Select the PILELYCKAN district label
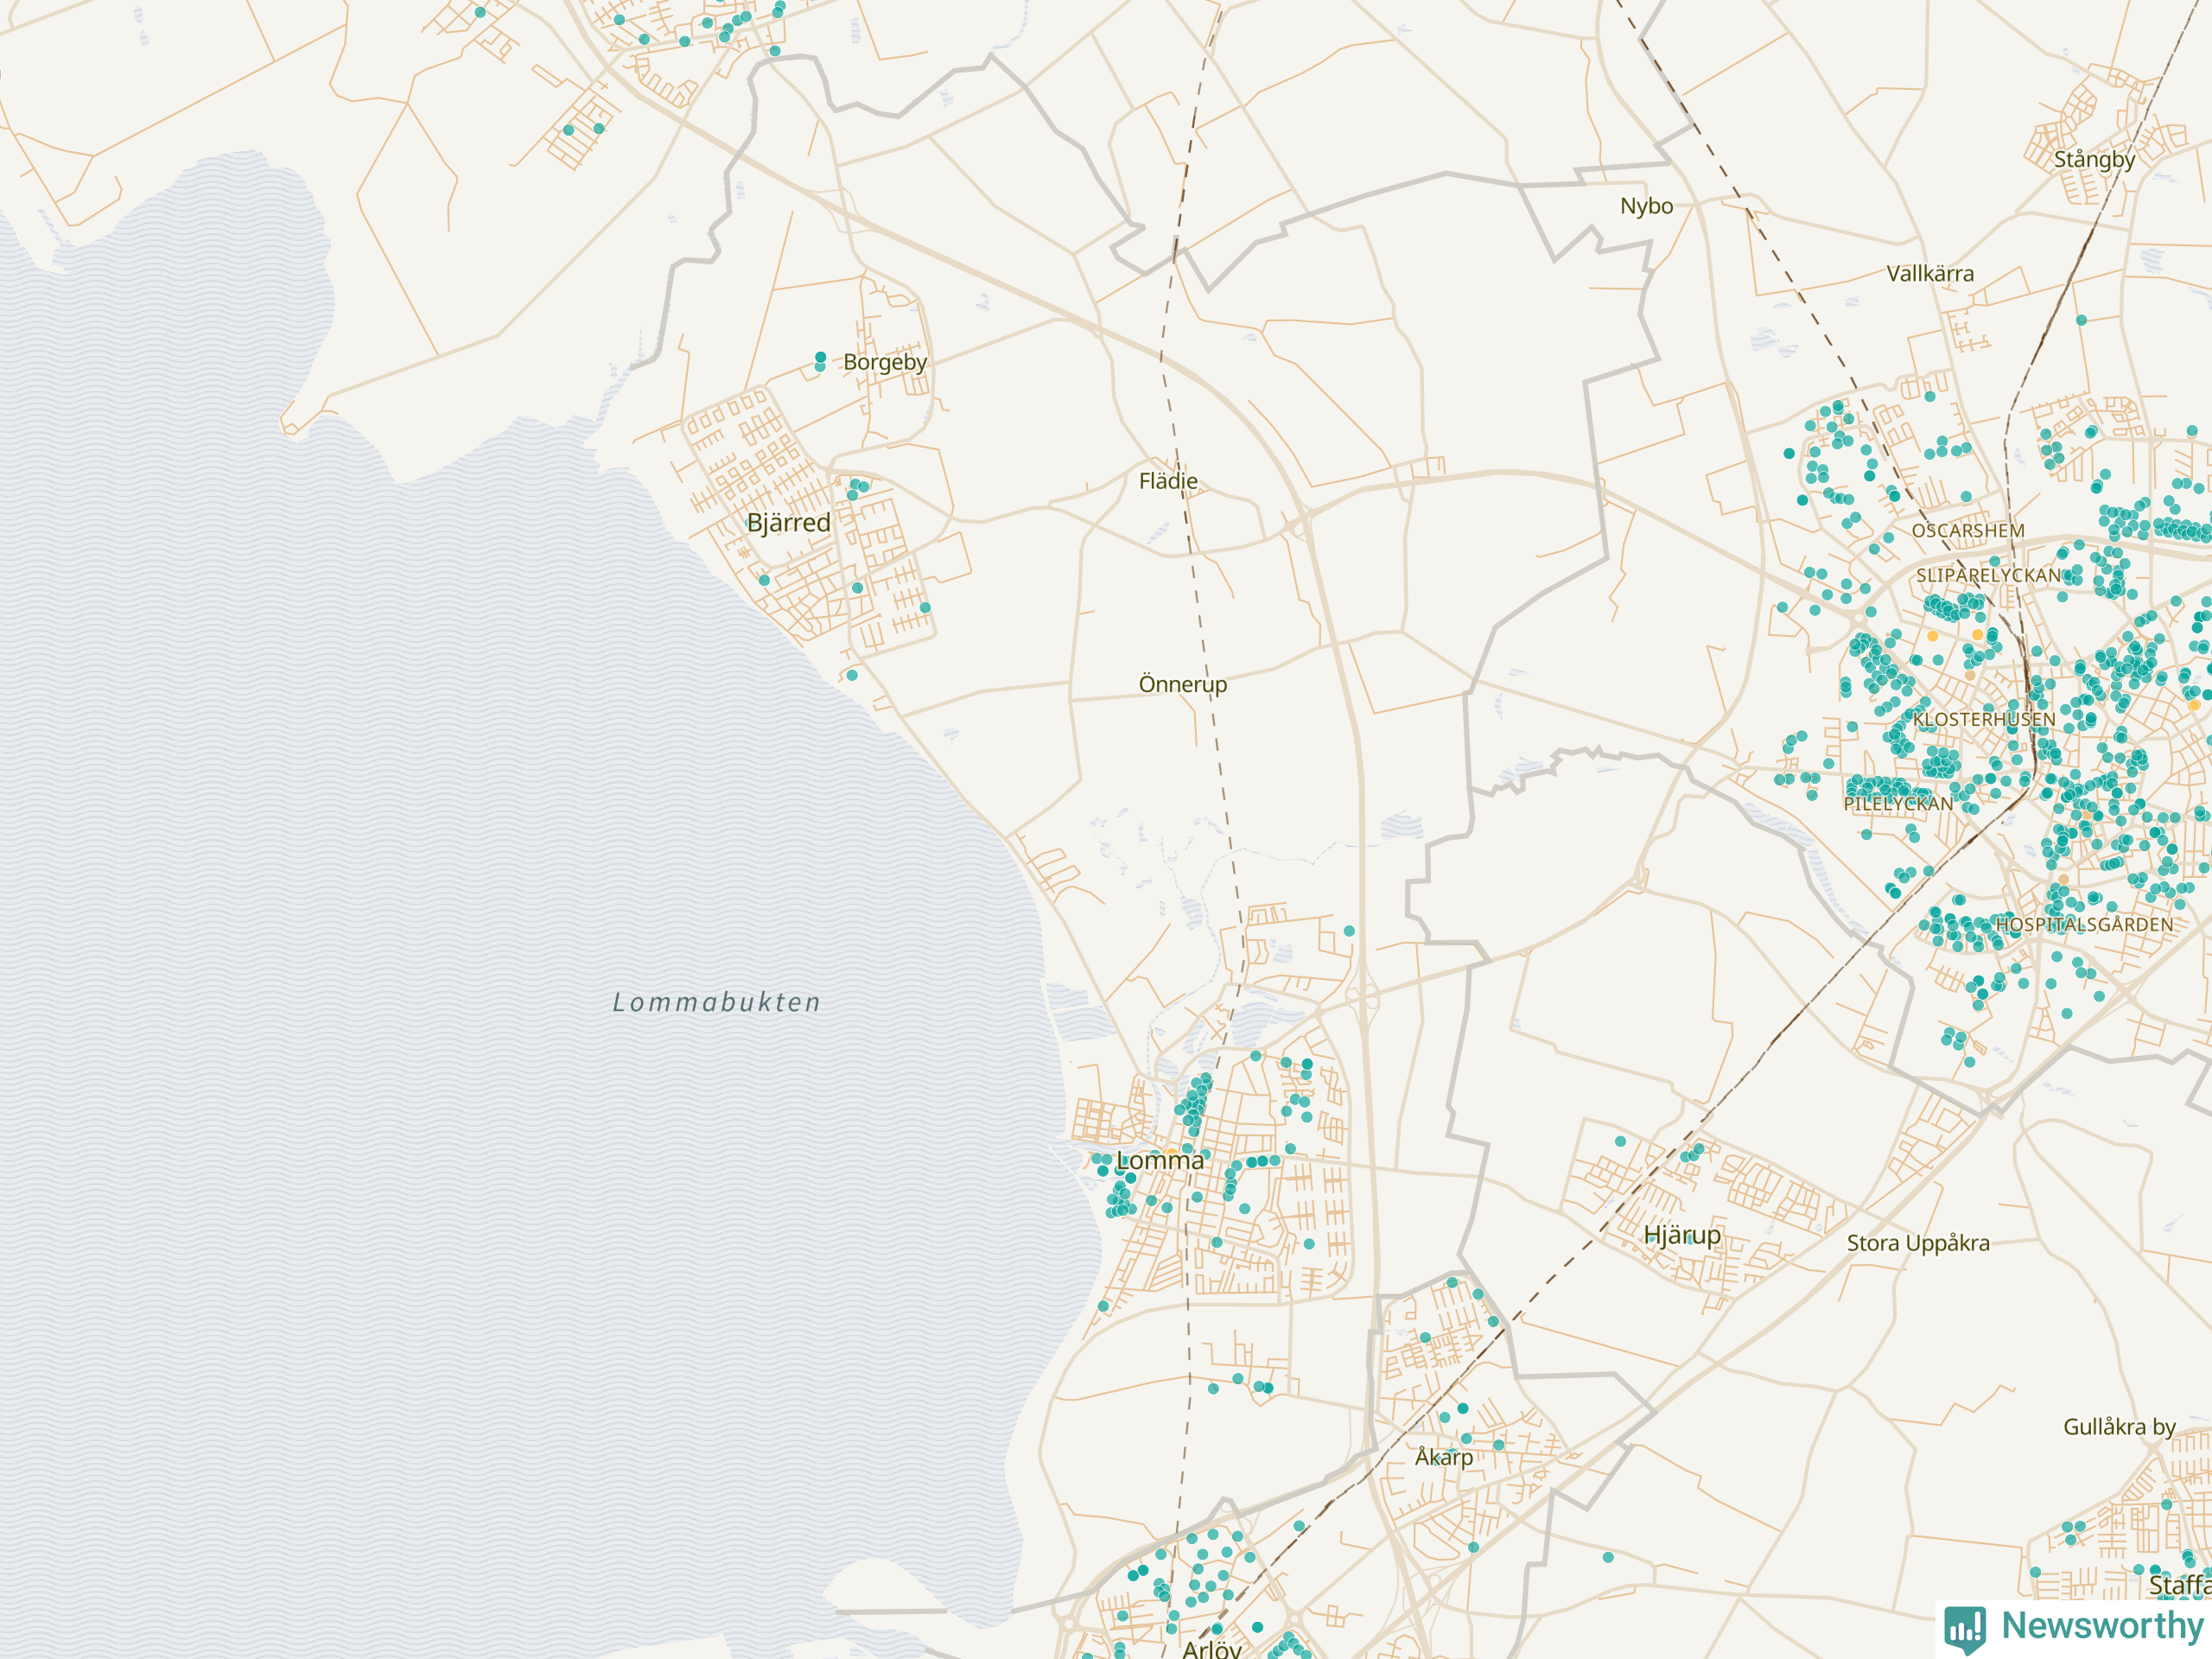The image size is (2212, 1659). [x=1898, y=804]
